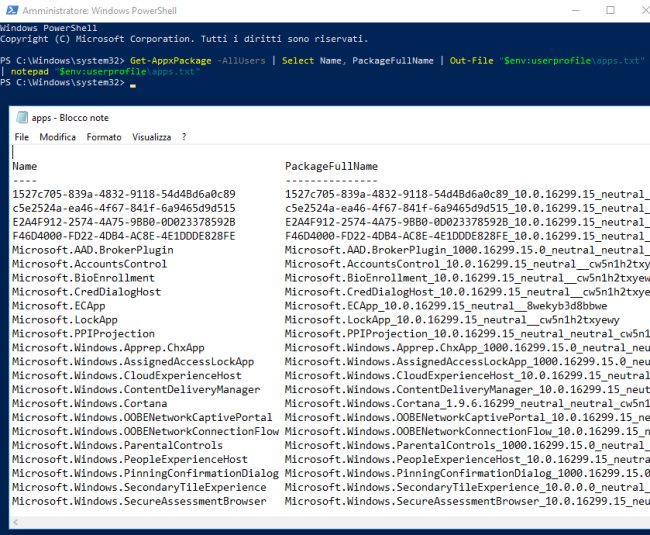Click Get-AppxPackage command text in PowerShell
The width and height of the screenshot is (650, 535).
coord(171,61)
